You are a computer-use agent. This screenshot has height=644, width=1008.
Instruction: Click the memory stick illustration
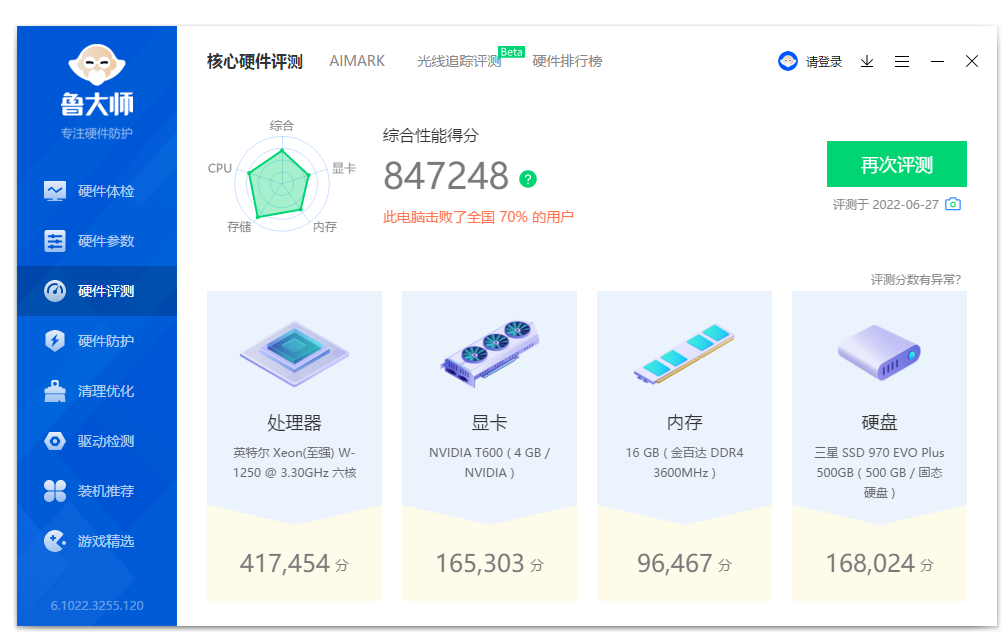coord(684,353)
